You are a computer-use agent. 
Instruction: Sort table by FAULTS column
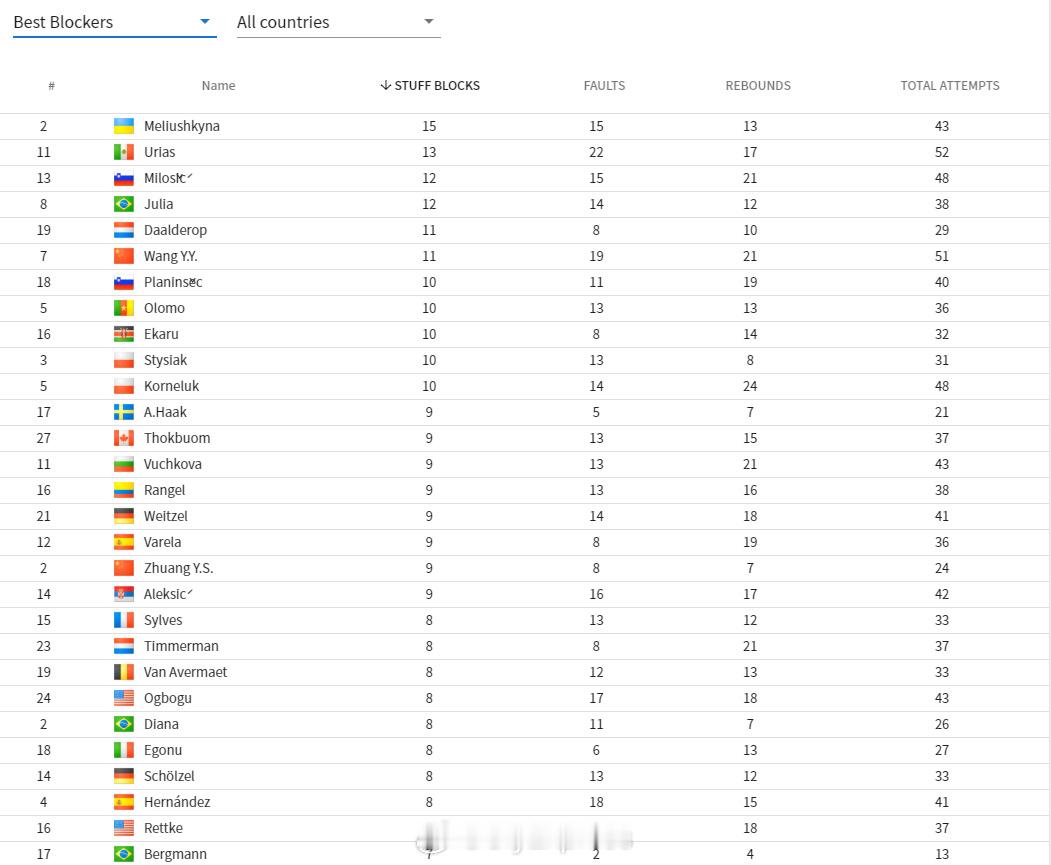point(604,86)
